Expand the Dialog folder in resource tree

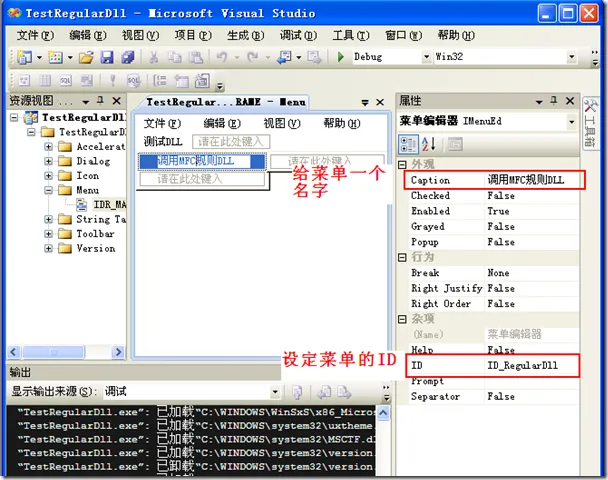click(x=49, y=161)
